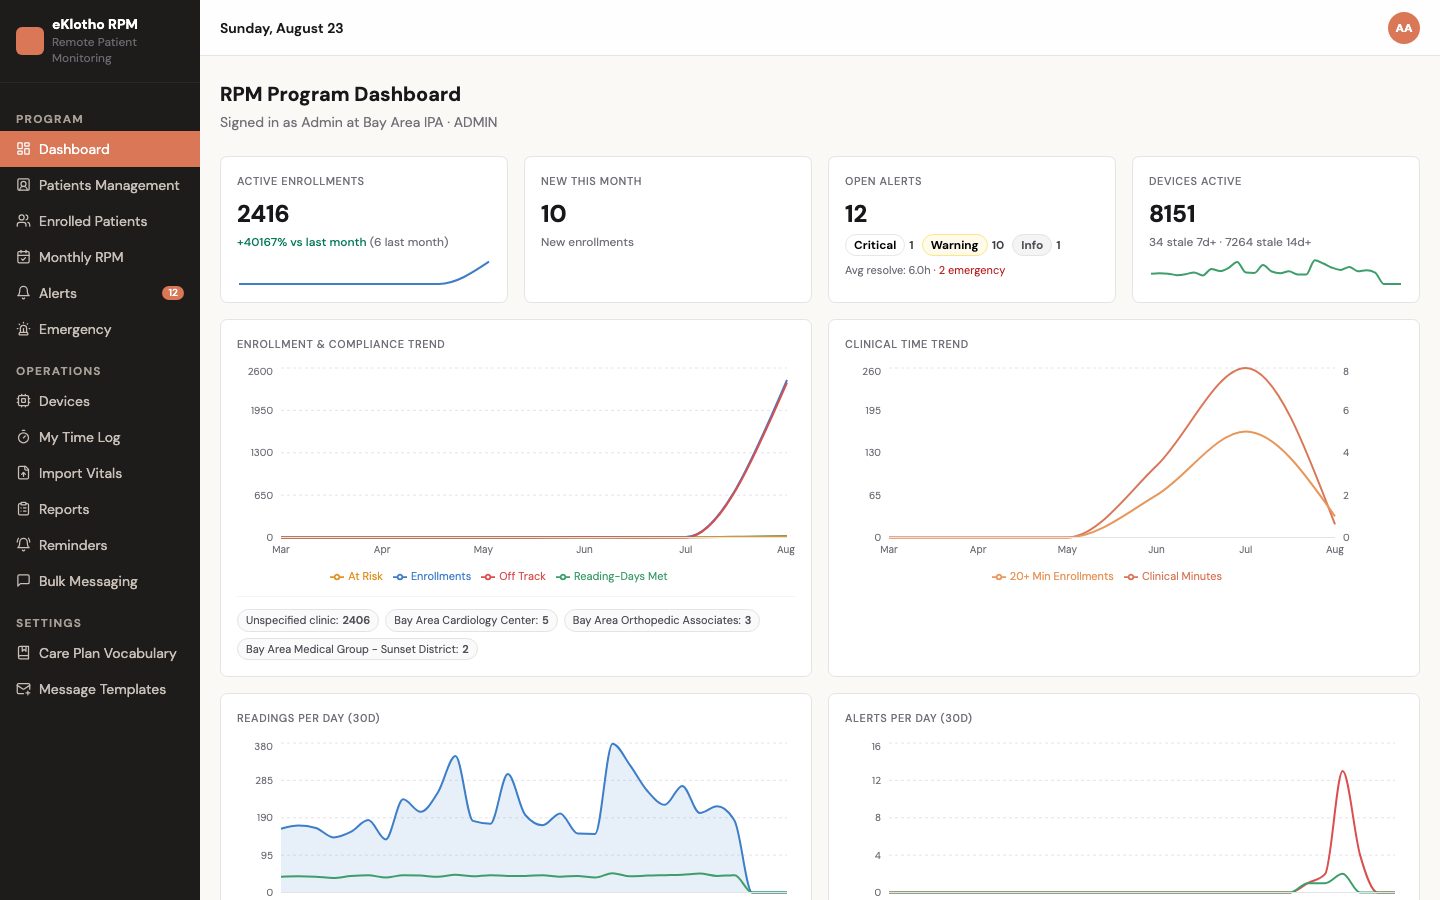Image resolution: width=1440 pixels, height=900 pixels.
Task: Click the Monthly RPM calendar icon
Action: coord(23,257)
